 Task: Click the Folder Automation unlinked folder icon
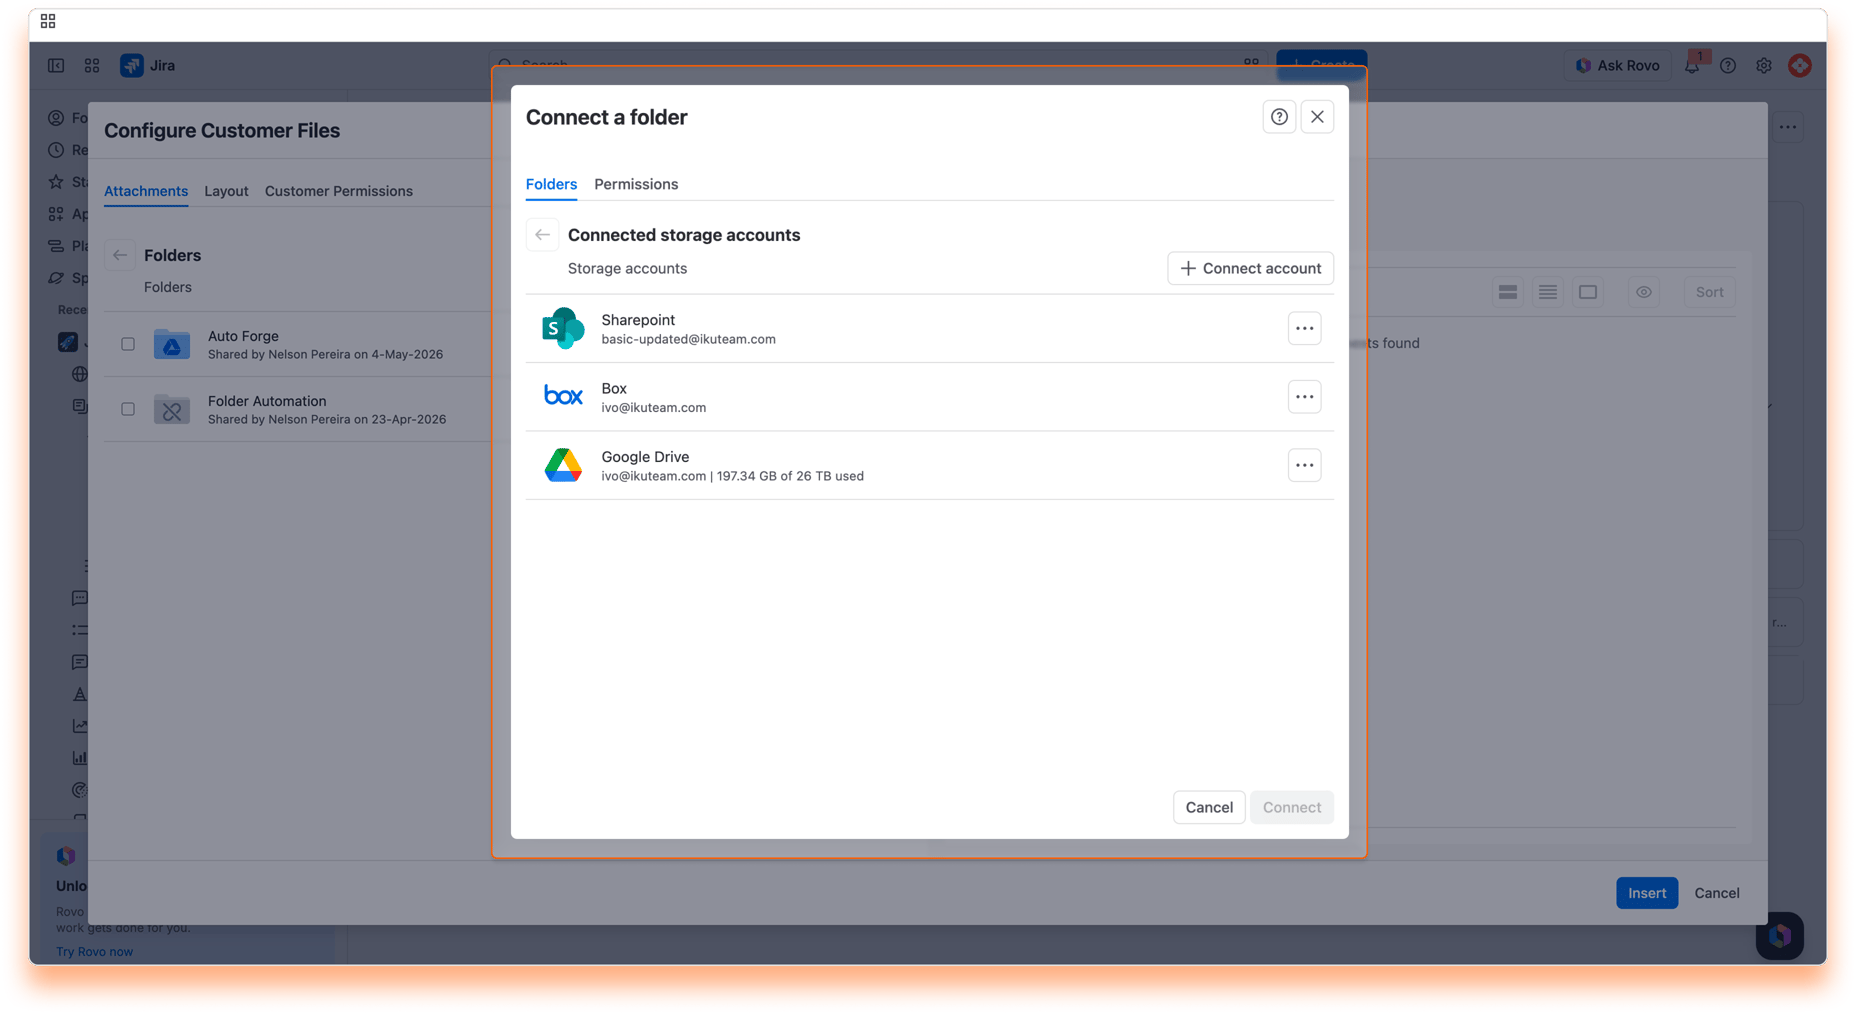pyautogui.click(x=172, y=409)
